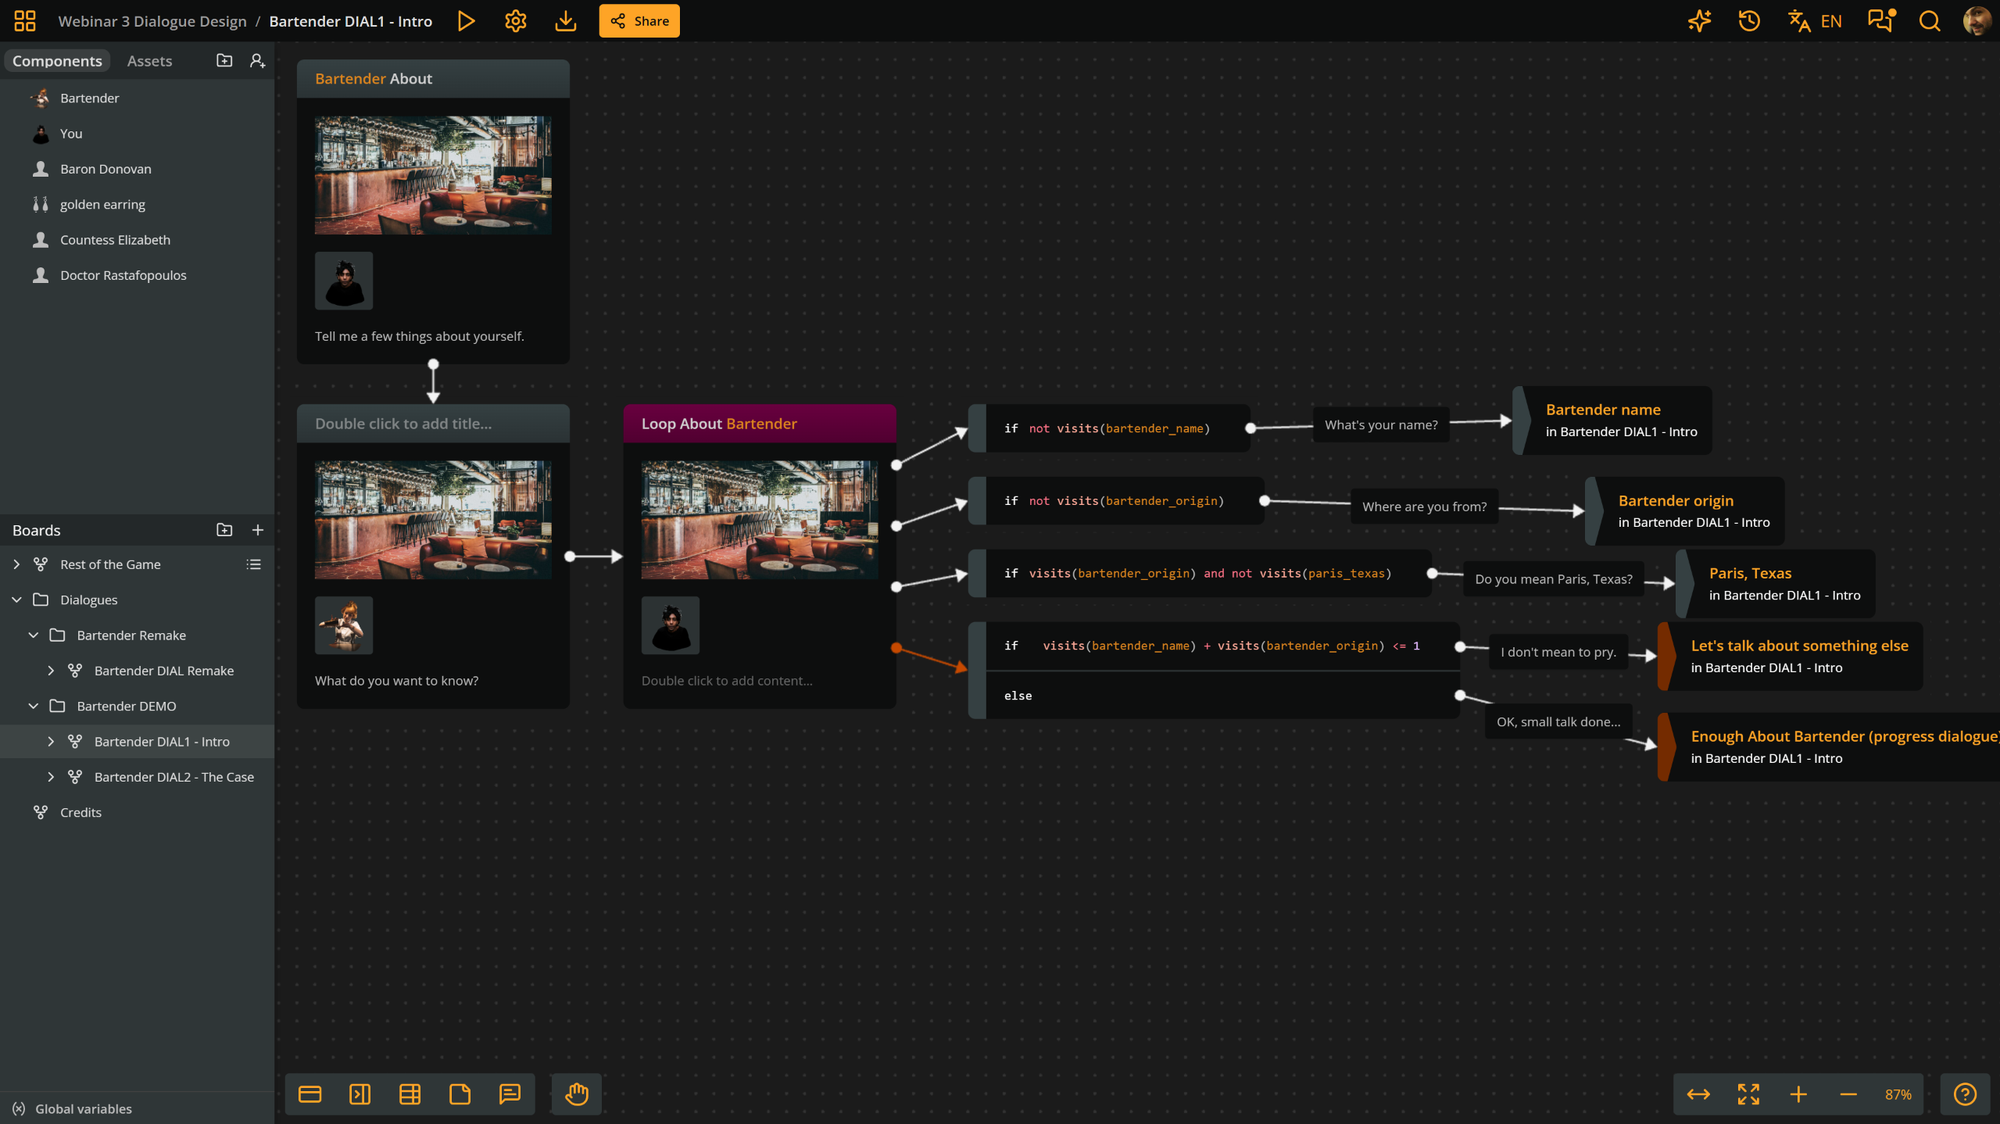Open the project dashboard grid icon
The height and width of the screenshot is (1124, 2000).
tap(25, 21)
